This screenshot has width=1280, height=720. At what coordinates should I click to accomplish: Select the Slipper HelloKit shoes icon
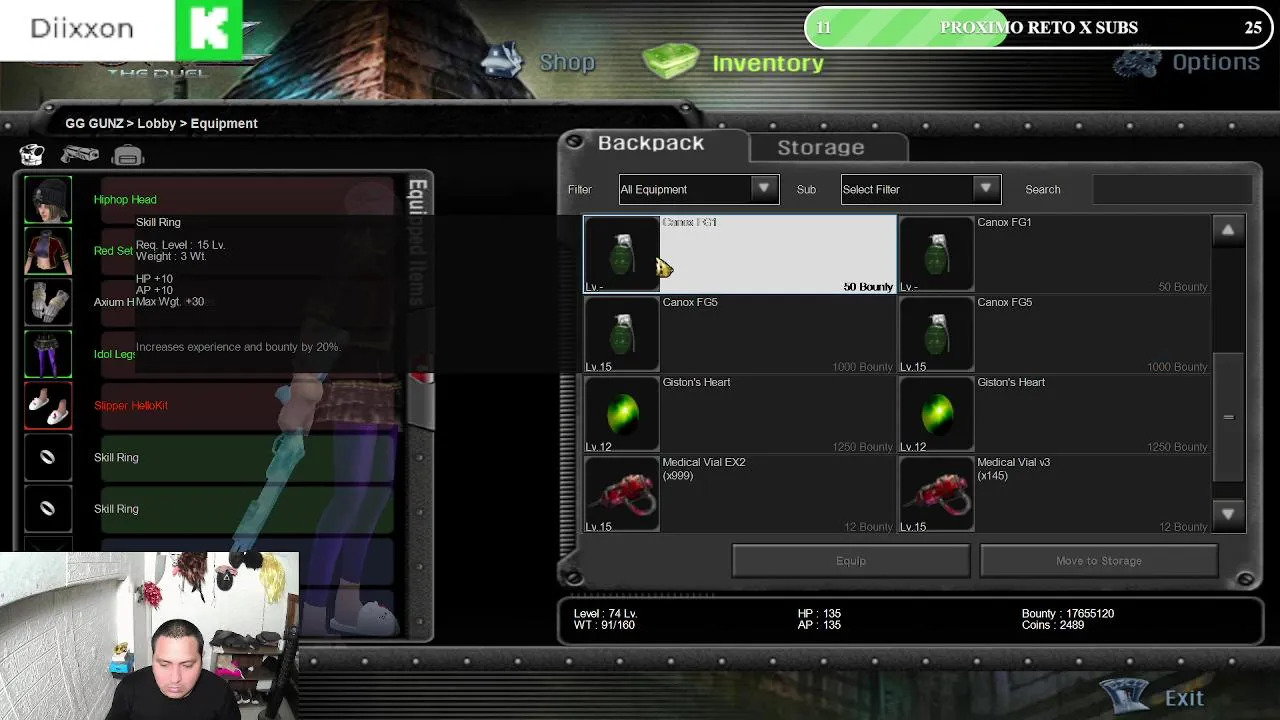coord(48,405)
